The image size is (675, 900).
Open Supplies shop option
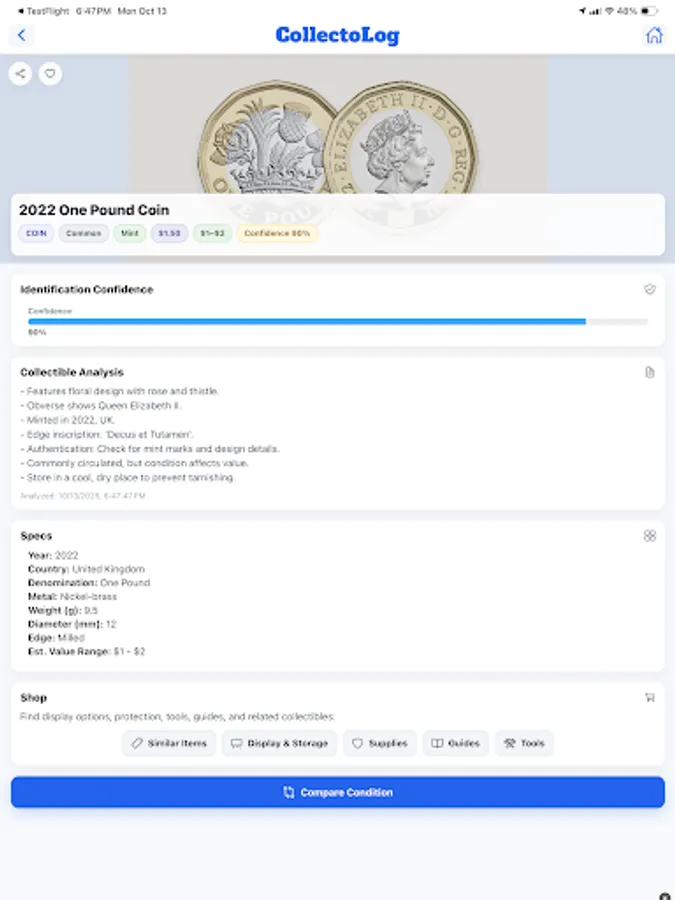(380, 743)
